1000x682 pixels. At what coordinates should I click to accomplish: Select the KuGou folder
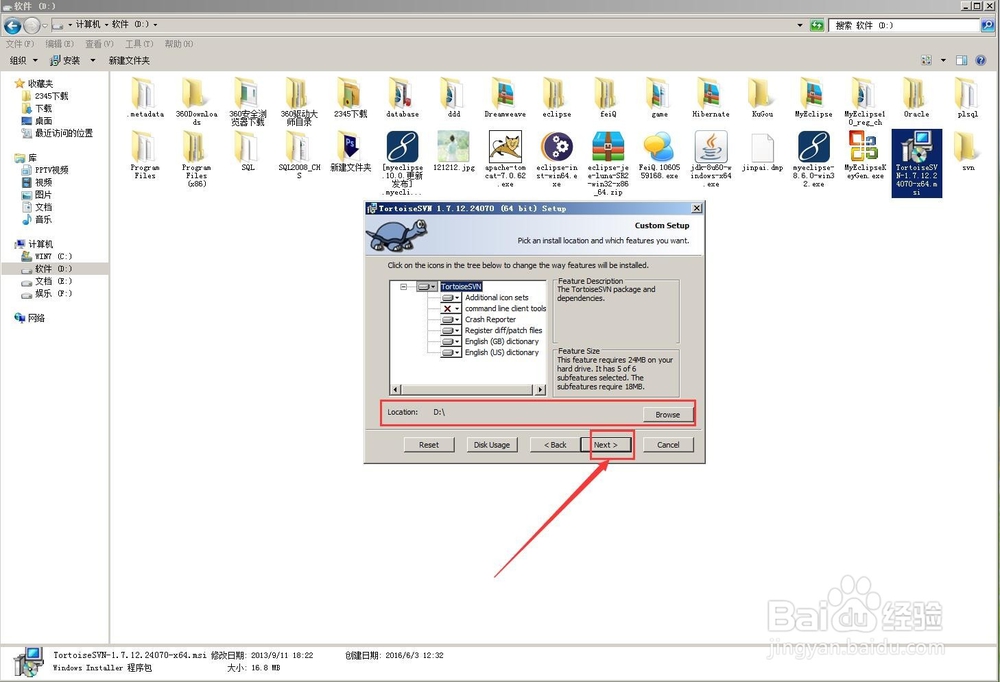click(762, 97)
